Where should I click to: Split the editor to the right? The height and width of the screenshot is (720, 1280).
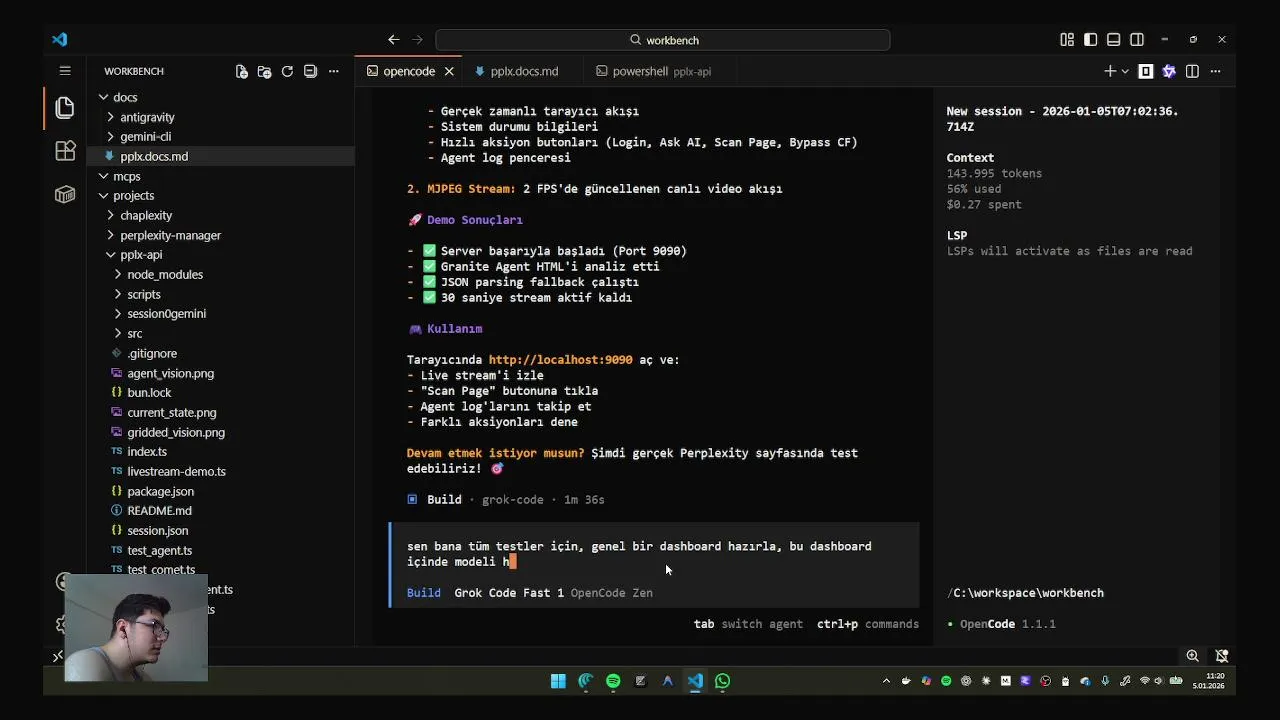point(1192,71)
